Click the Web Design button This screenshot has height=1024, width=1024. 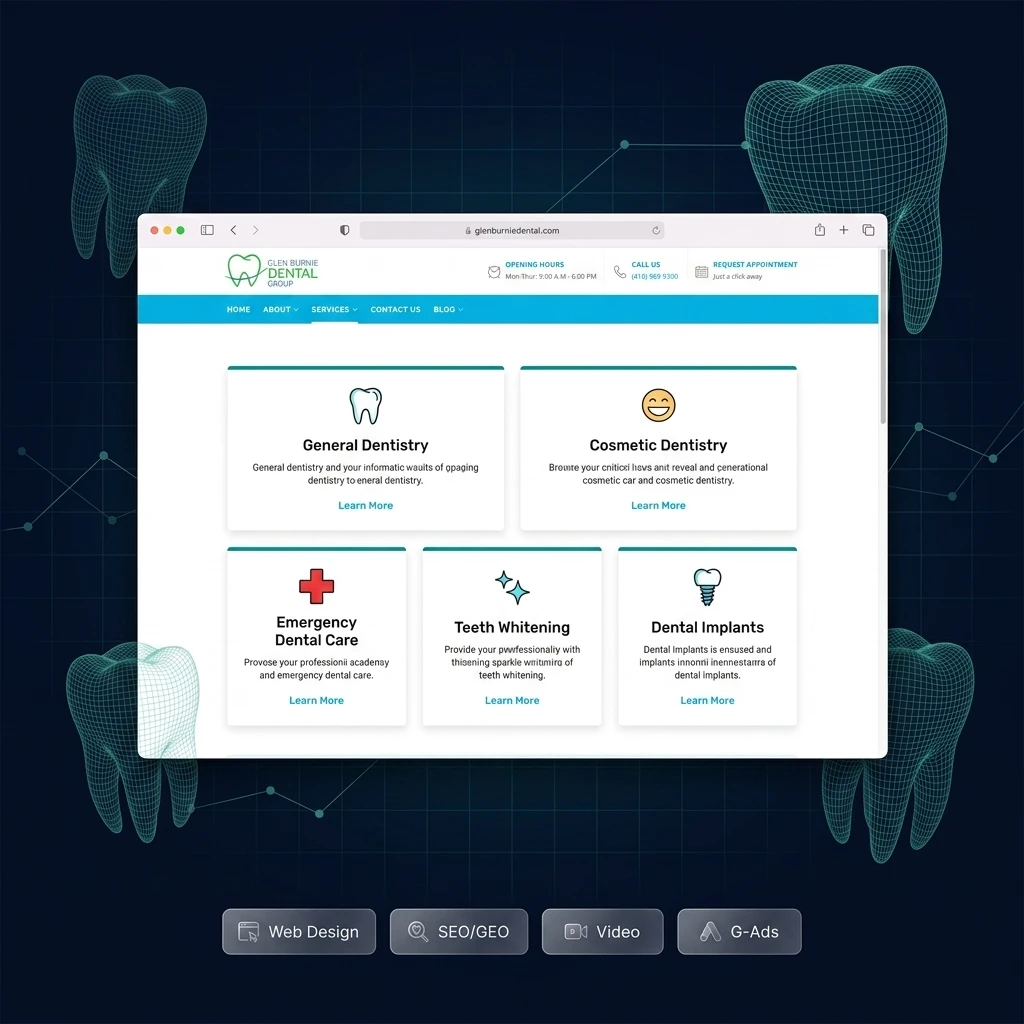coord(299,931)
